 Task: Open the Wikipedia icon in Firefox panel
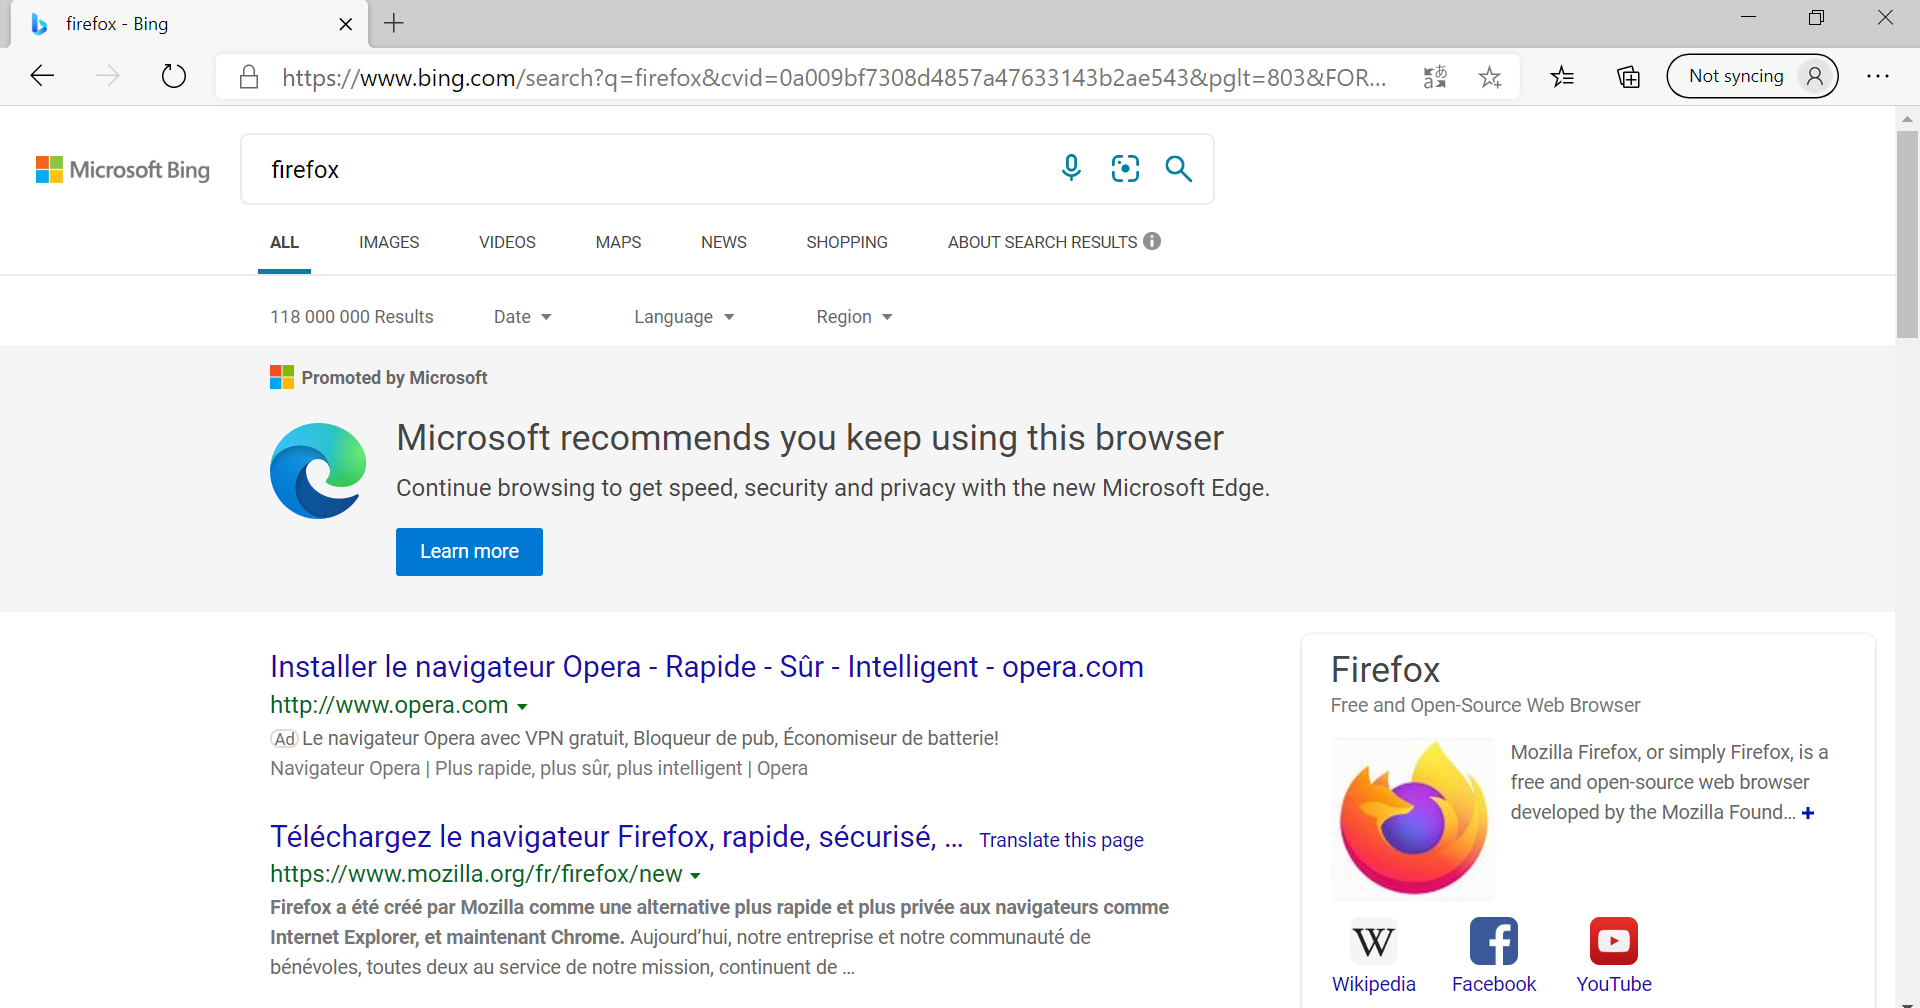pyautogui.click(x=1373, y=941)
